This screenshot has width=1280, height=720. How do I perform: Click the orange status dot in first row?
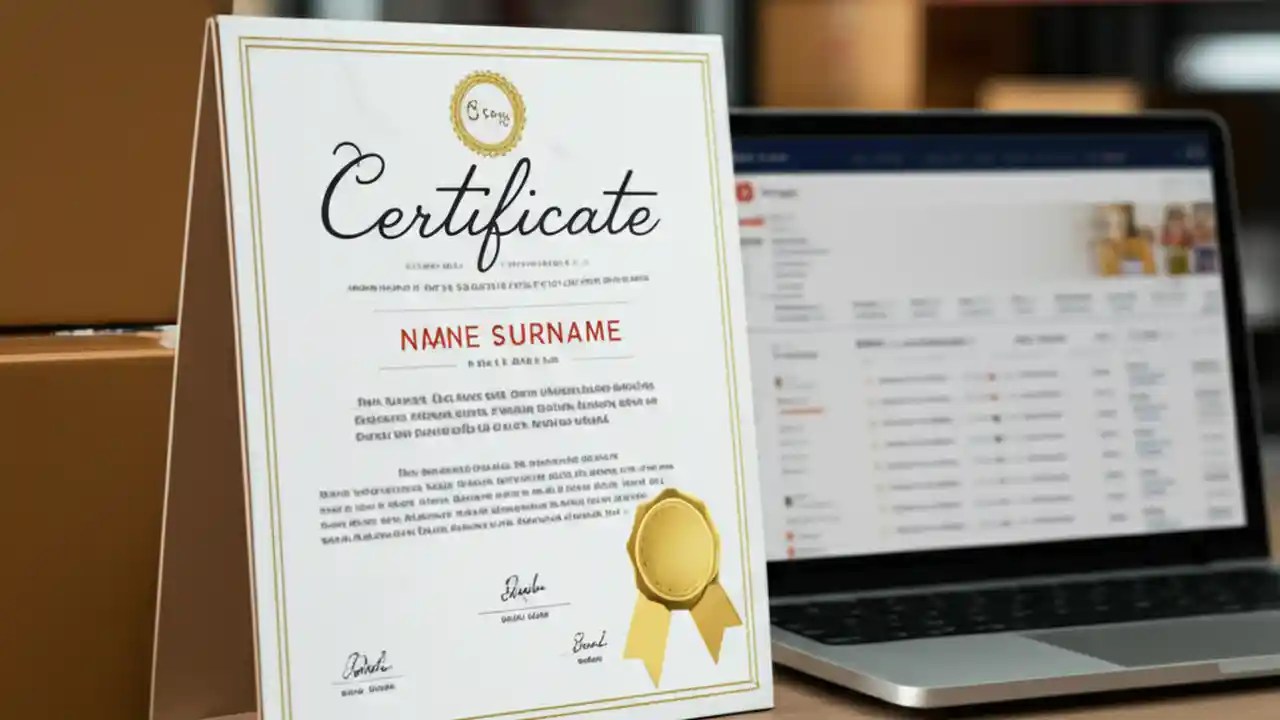[x=992, y=377]
